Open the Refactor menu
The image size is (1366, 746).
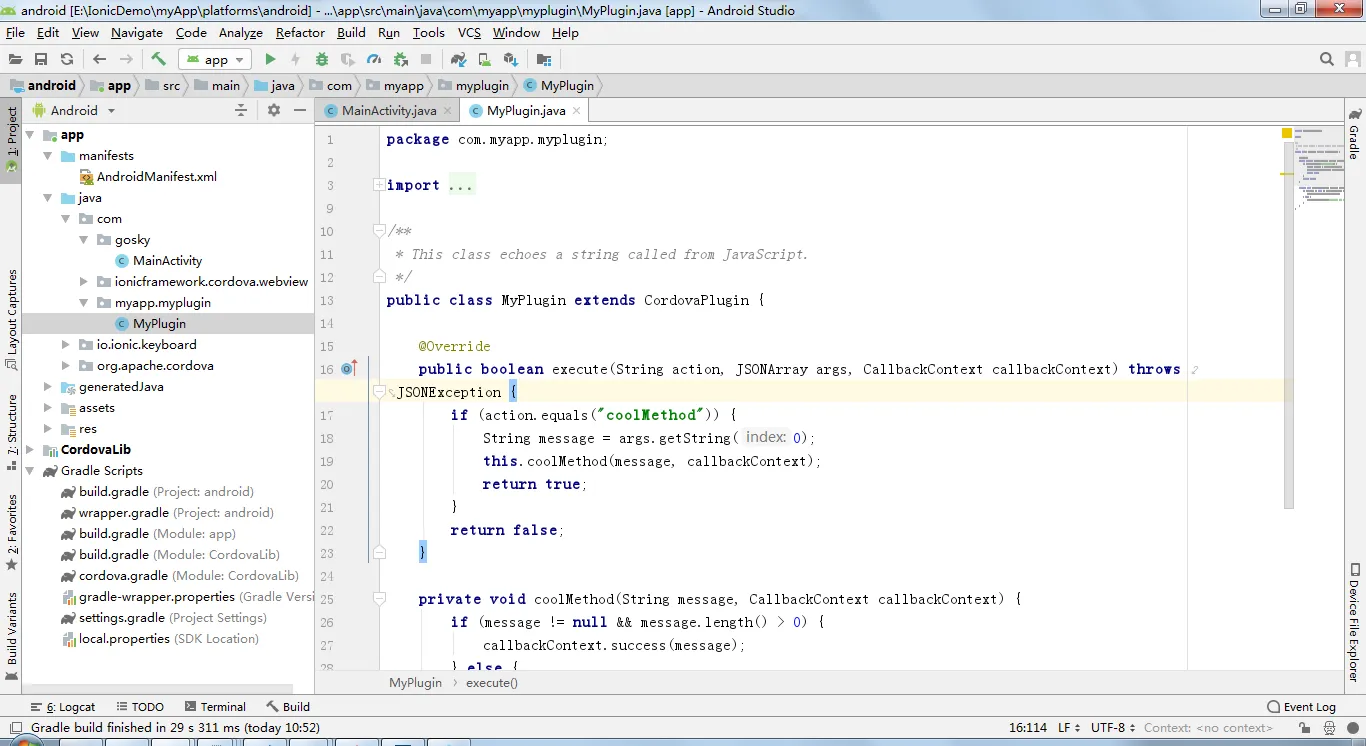coord(300,33)
